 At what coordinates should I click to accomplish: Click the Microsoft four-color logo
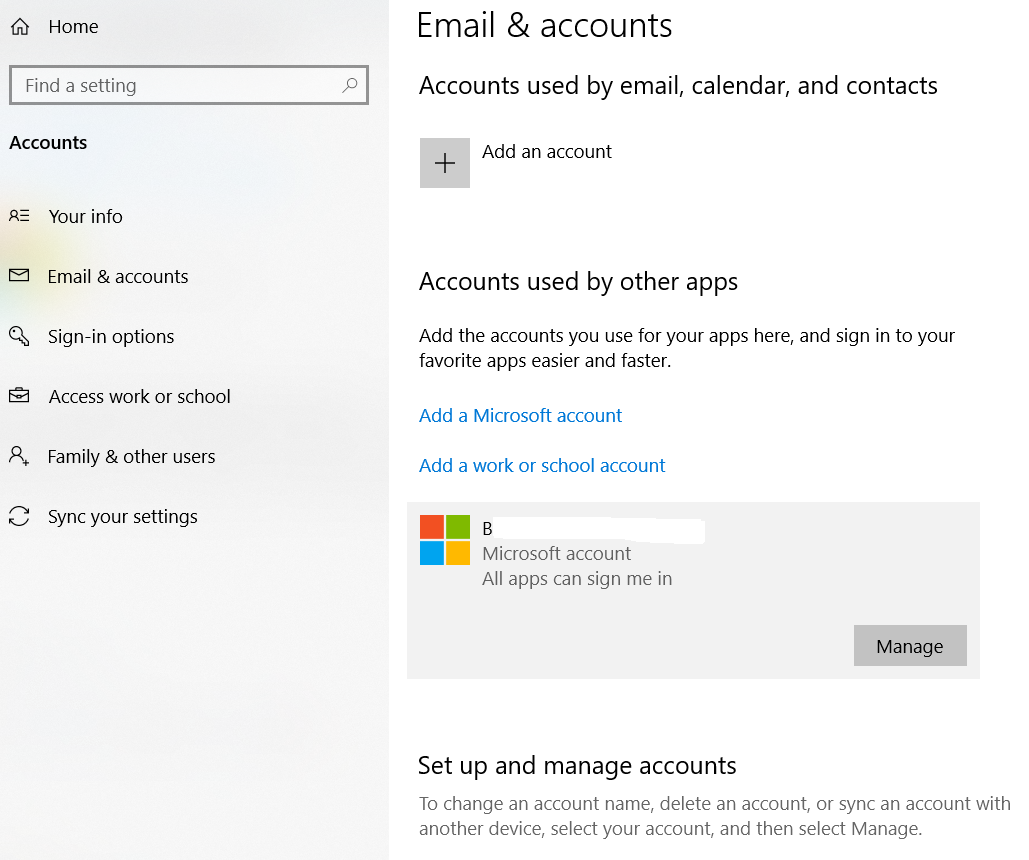[x=445, y=540]
